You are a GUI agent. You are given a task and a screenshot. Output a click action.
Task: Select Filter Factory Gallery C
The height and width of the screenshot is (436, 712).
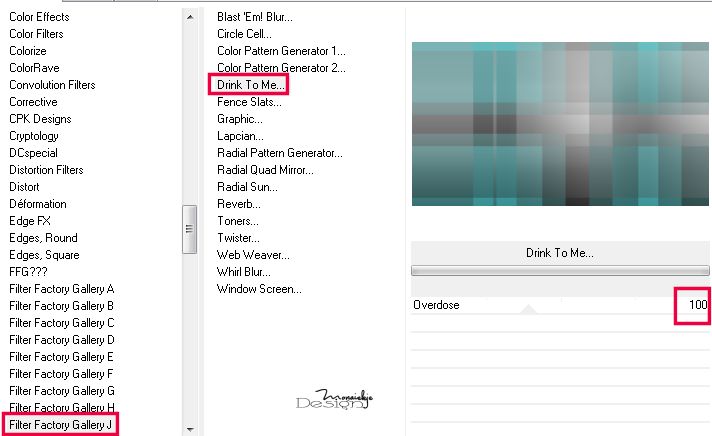coord(61,323)
